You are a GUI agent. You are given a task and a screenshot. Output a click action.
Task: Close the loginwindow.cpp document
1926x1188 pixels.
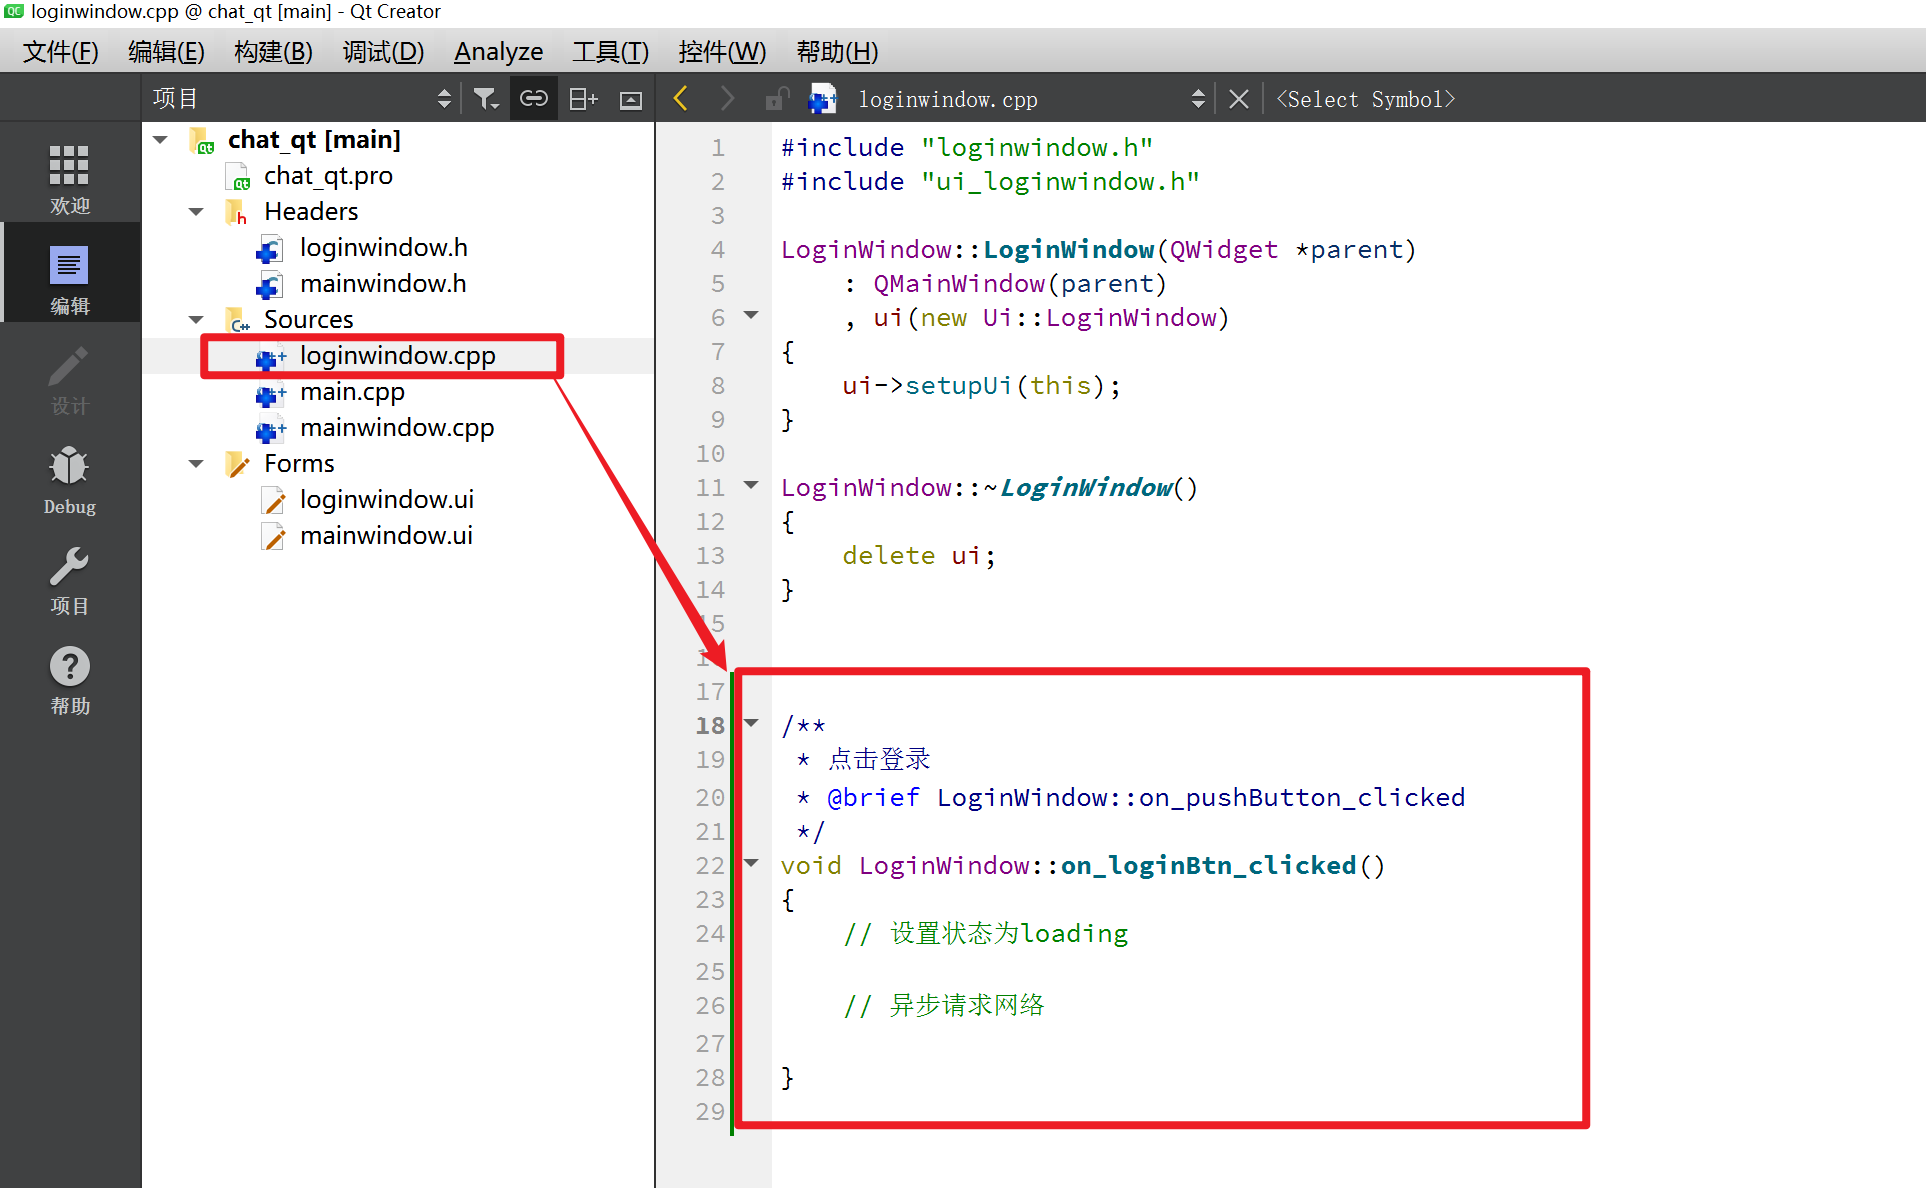pyautogui.click(x=1238, y=99)
